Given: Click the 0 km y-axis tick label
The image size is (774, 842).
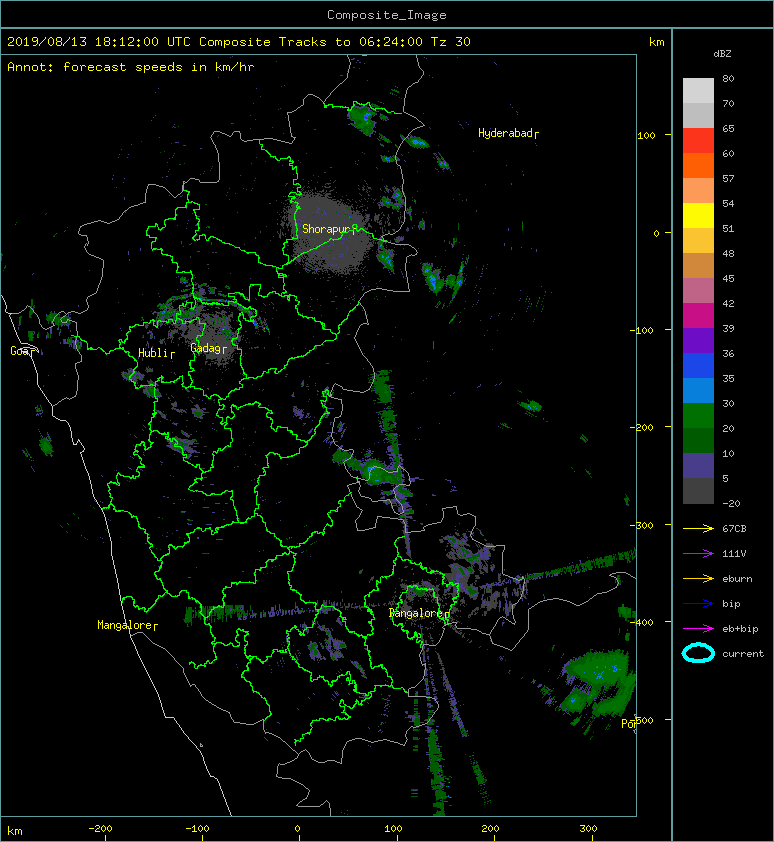Looking at the screenshot, I should pyautogui.click(x=656, y=233).
